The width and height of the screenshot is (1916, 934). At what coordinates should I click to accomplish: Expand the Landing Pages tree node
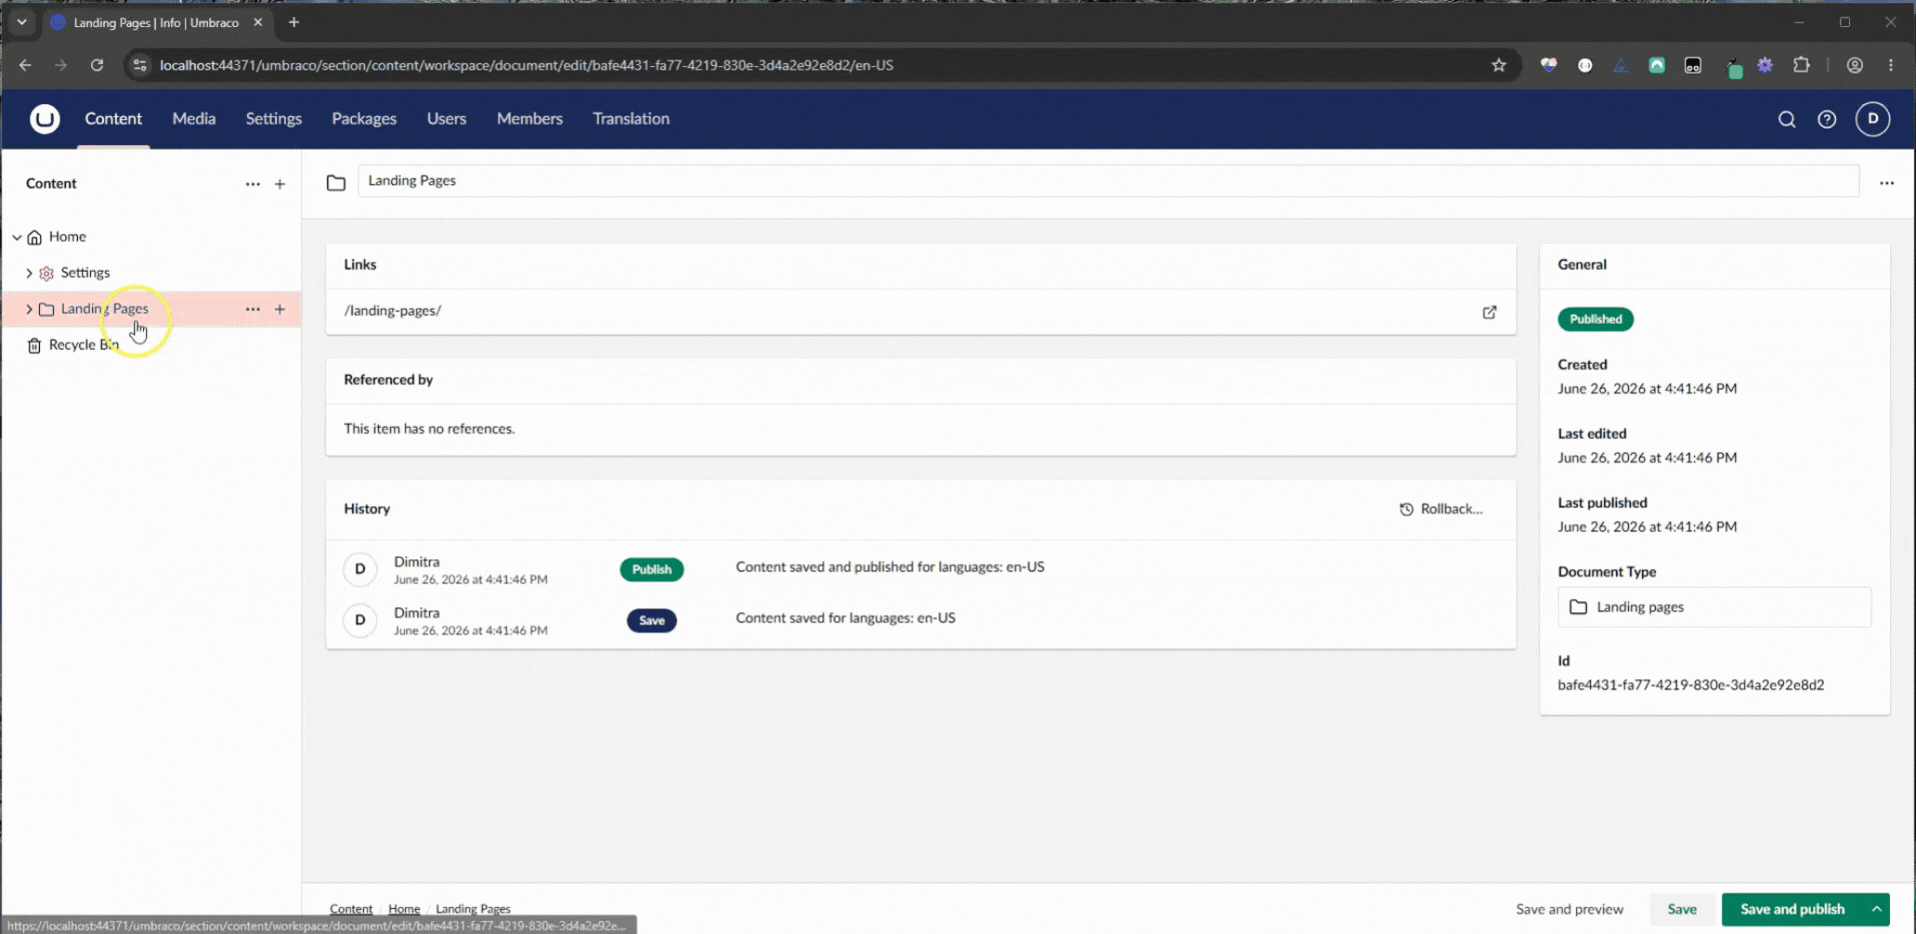click(29, 309)
